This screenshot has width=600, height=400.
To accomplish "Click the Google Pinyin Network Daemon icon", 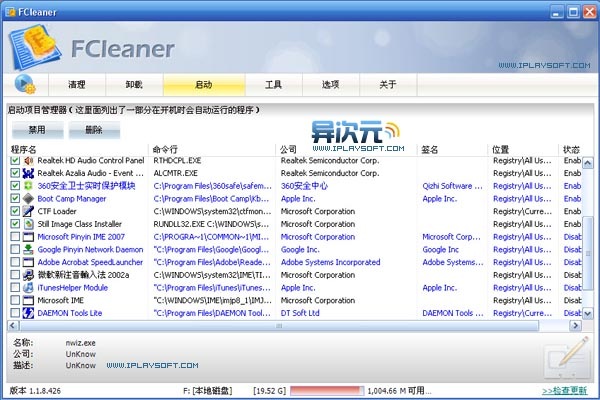I will click(29, 249).
